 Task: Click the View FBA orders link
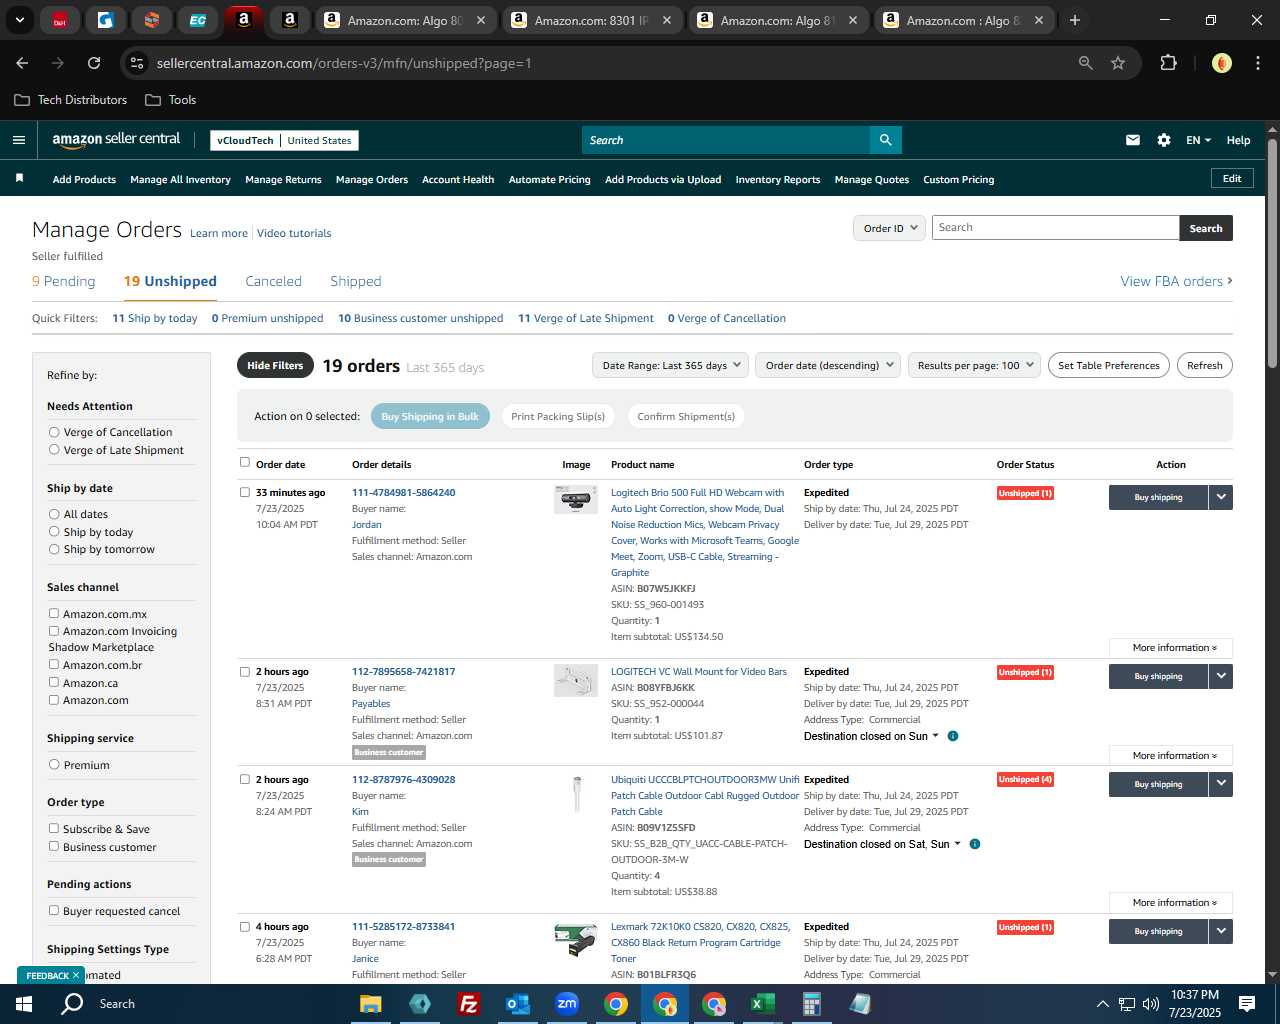point(1176,281)
